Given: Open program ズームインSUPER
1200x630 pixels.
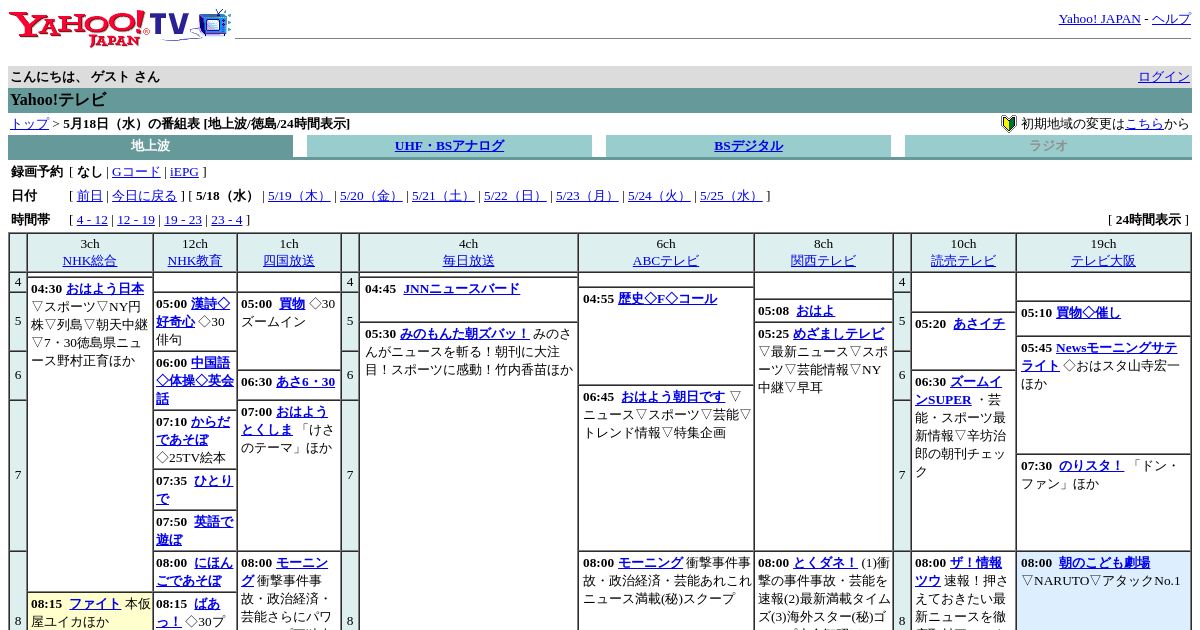Looking at the screenshot, I should click(958, 391).
